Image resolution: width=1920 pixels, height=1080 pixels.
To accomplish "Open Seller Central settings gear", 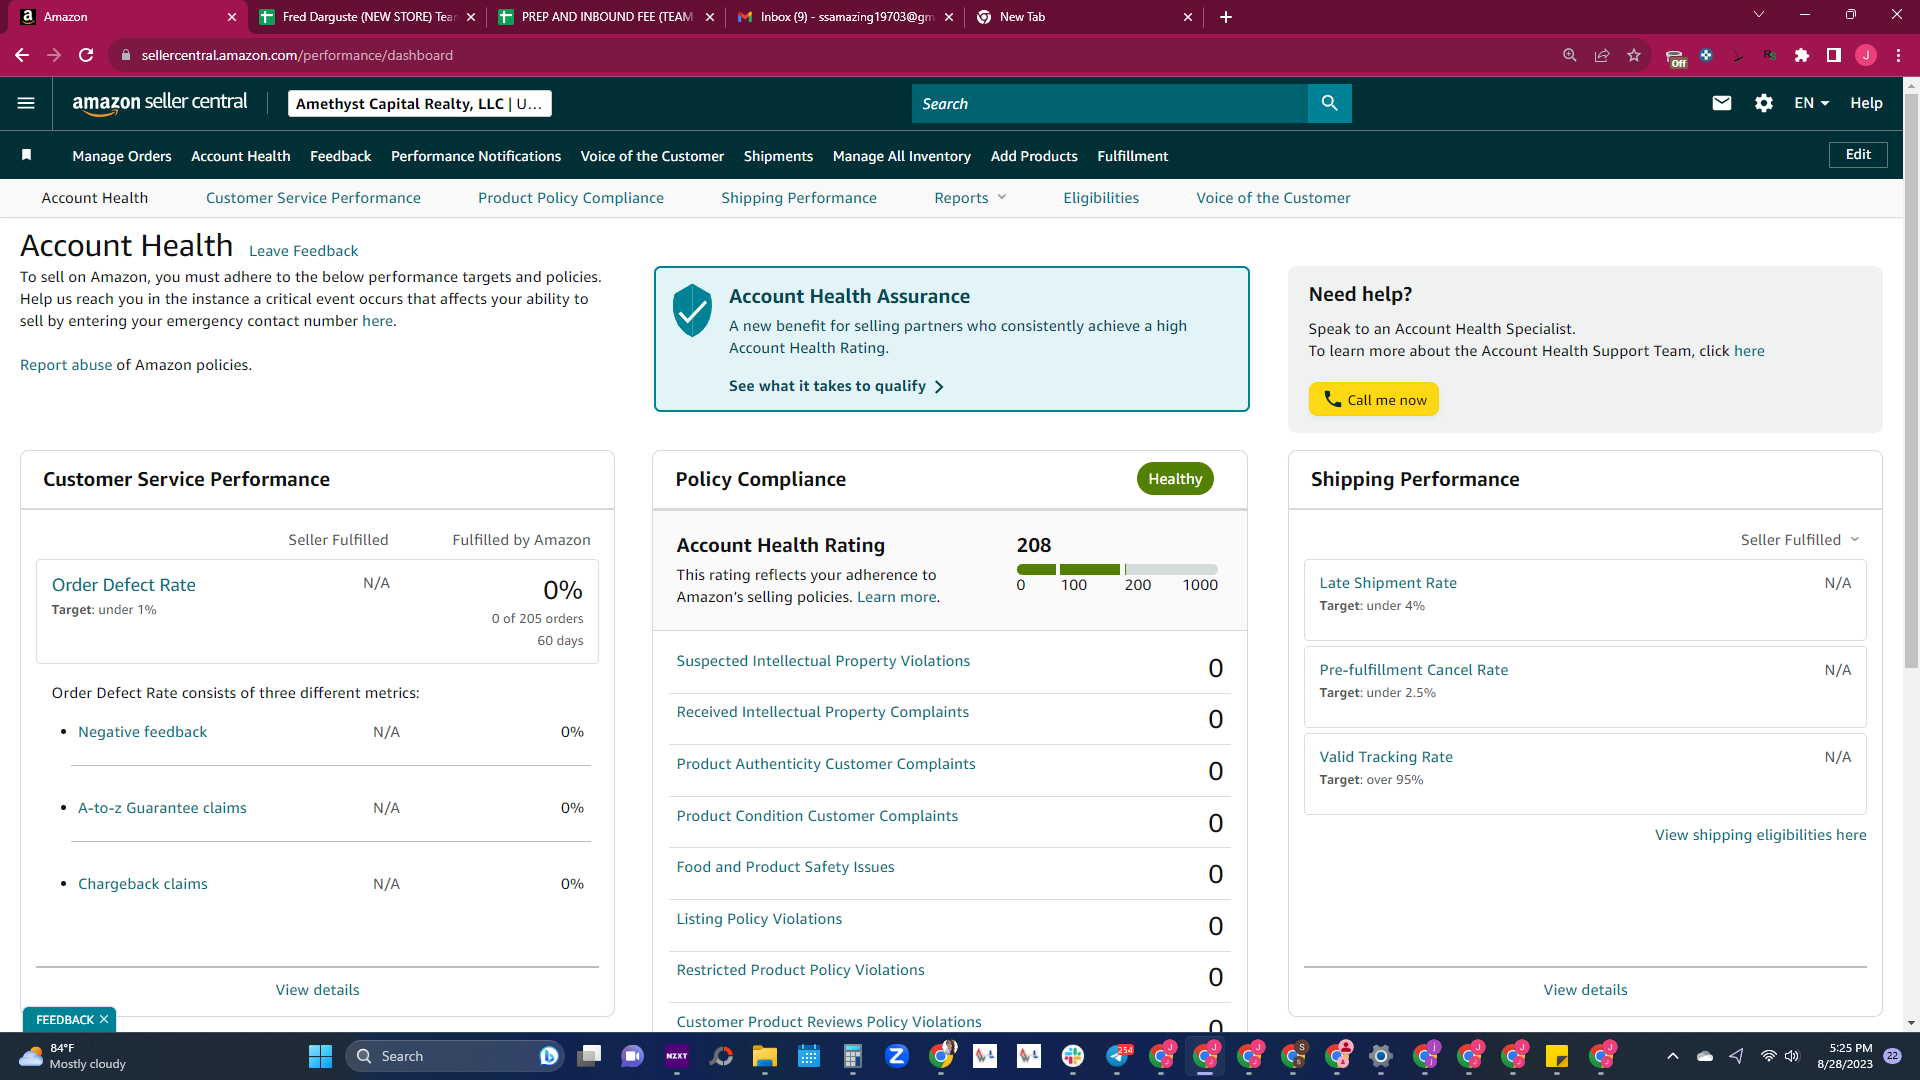I will pos(1764,103).
